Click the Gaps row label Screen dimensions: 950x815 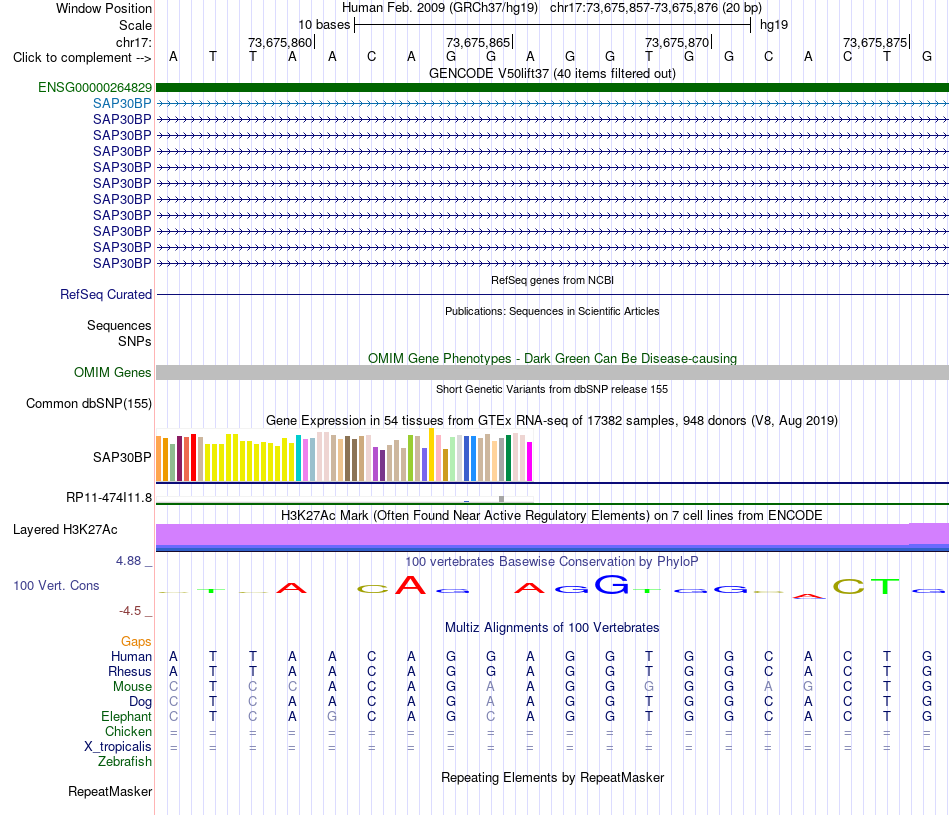[x=136, y=641]
